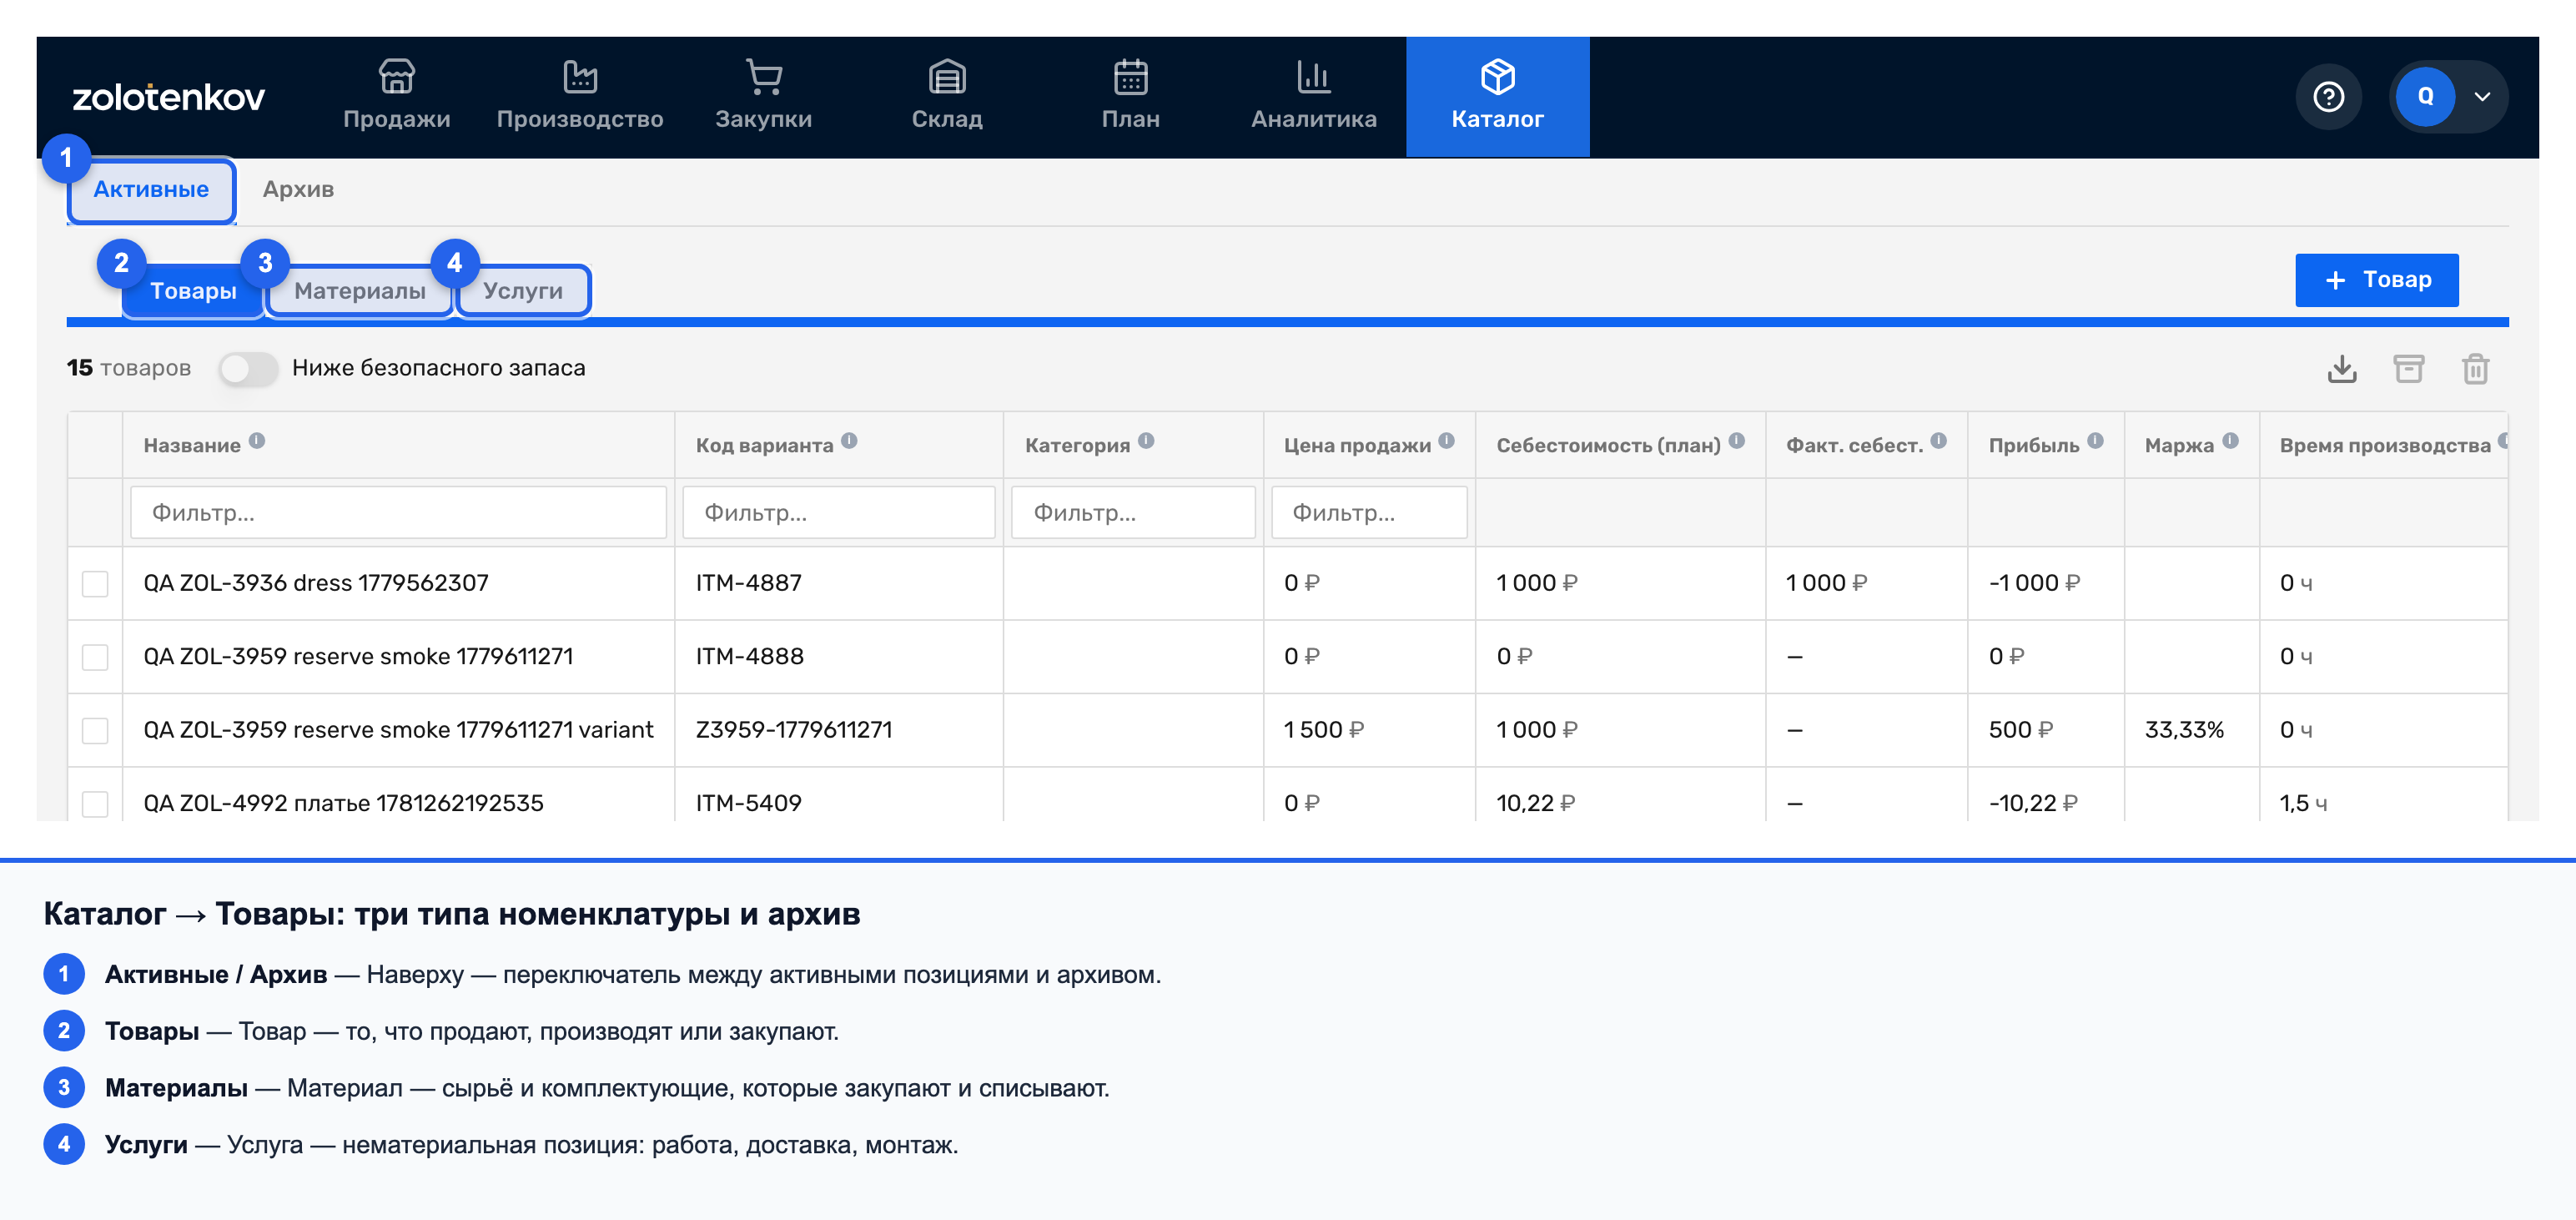
Task: Sort by the Маржа header
Action: coord(2179,446)
